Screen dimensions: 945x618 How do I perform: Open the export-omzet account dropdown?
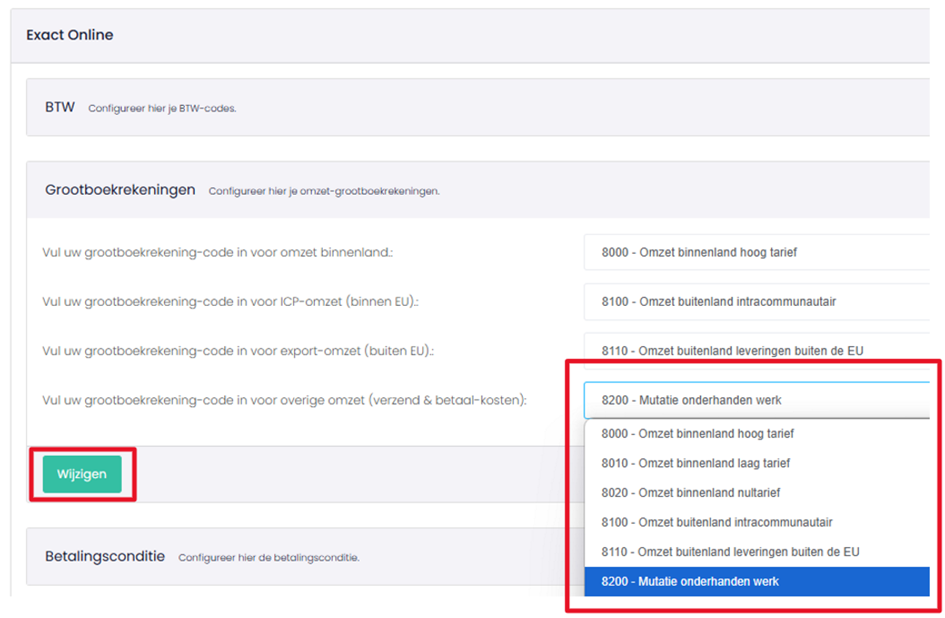click(756, 350)
